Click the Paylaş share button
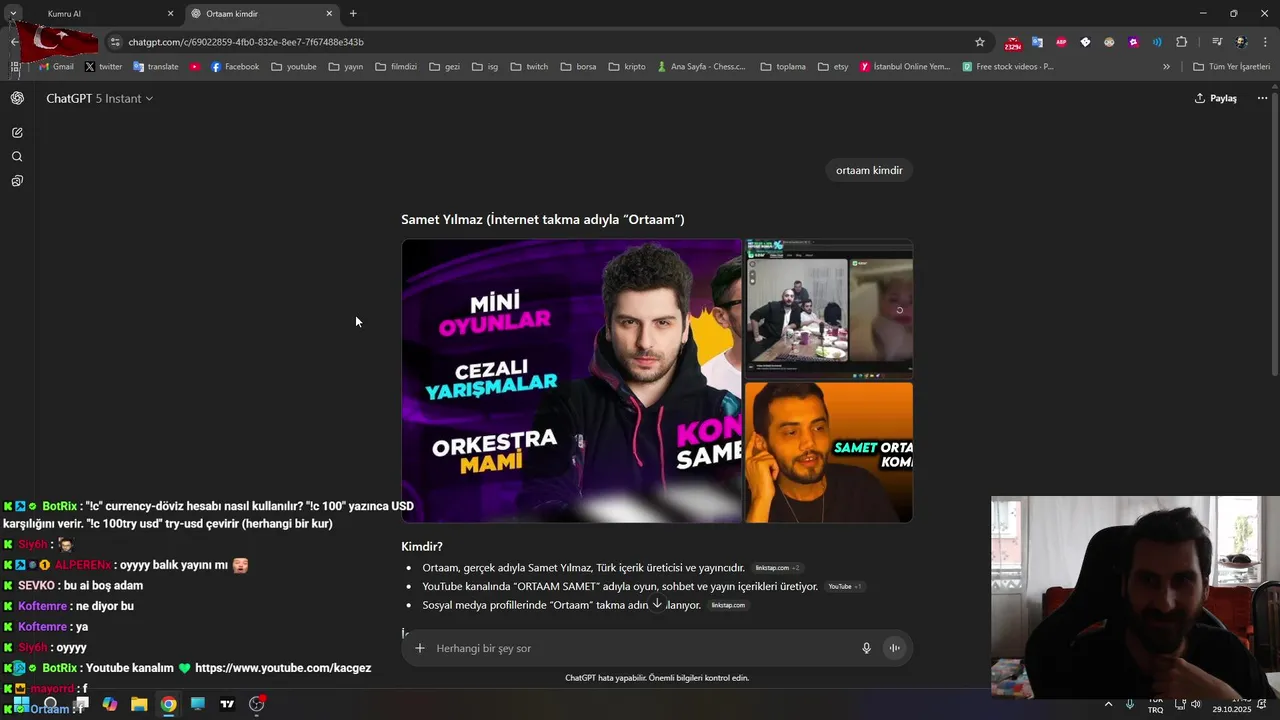The width and height of the screenshot is (1280, 720). (1216, 98)
